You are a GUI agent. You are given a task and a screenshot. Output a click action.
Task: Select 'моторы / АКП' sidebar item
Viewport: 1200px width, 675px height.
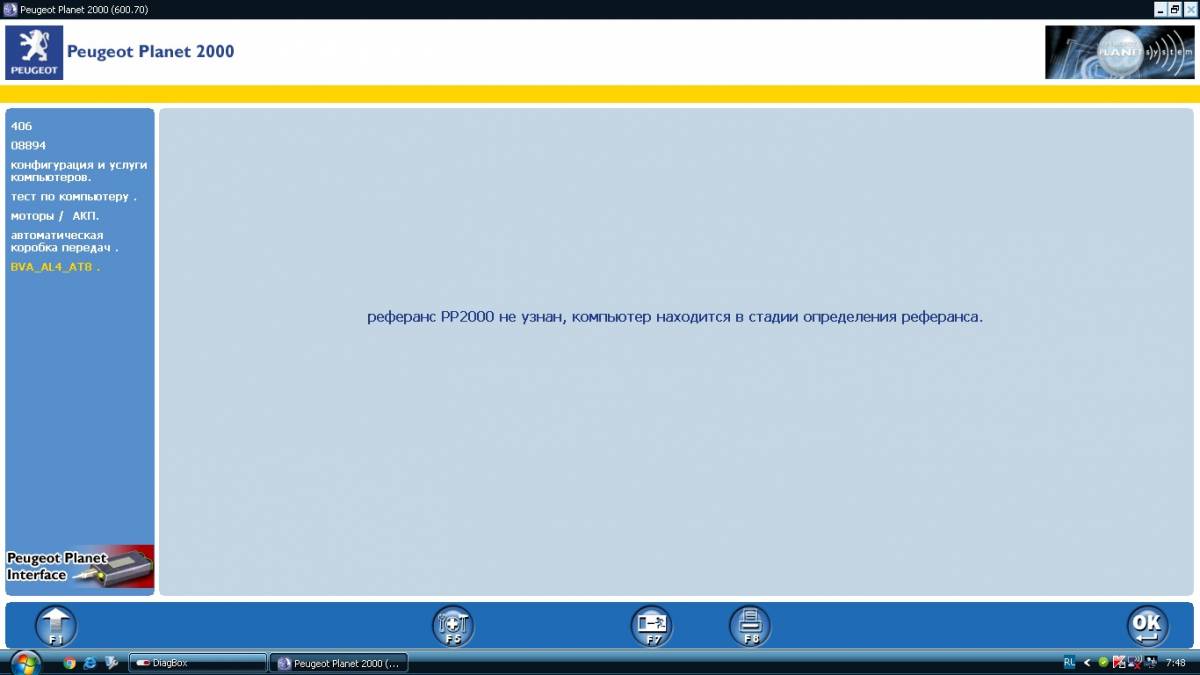point(55,215)
